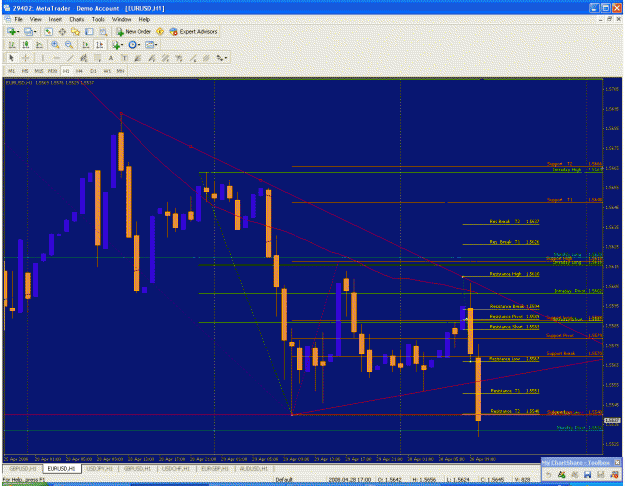Screen dimensions: 625x486
Task: Click the rightmost red icon in ChartShare Toolbox
Action: point(614,474)
